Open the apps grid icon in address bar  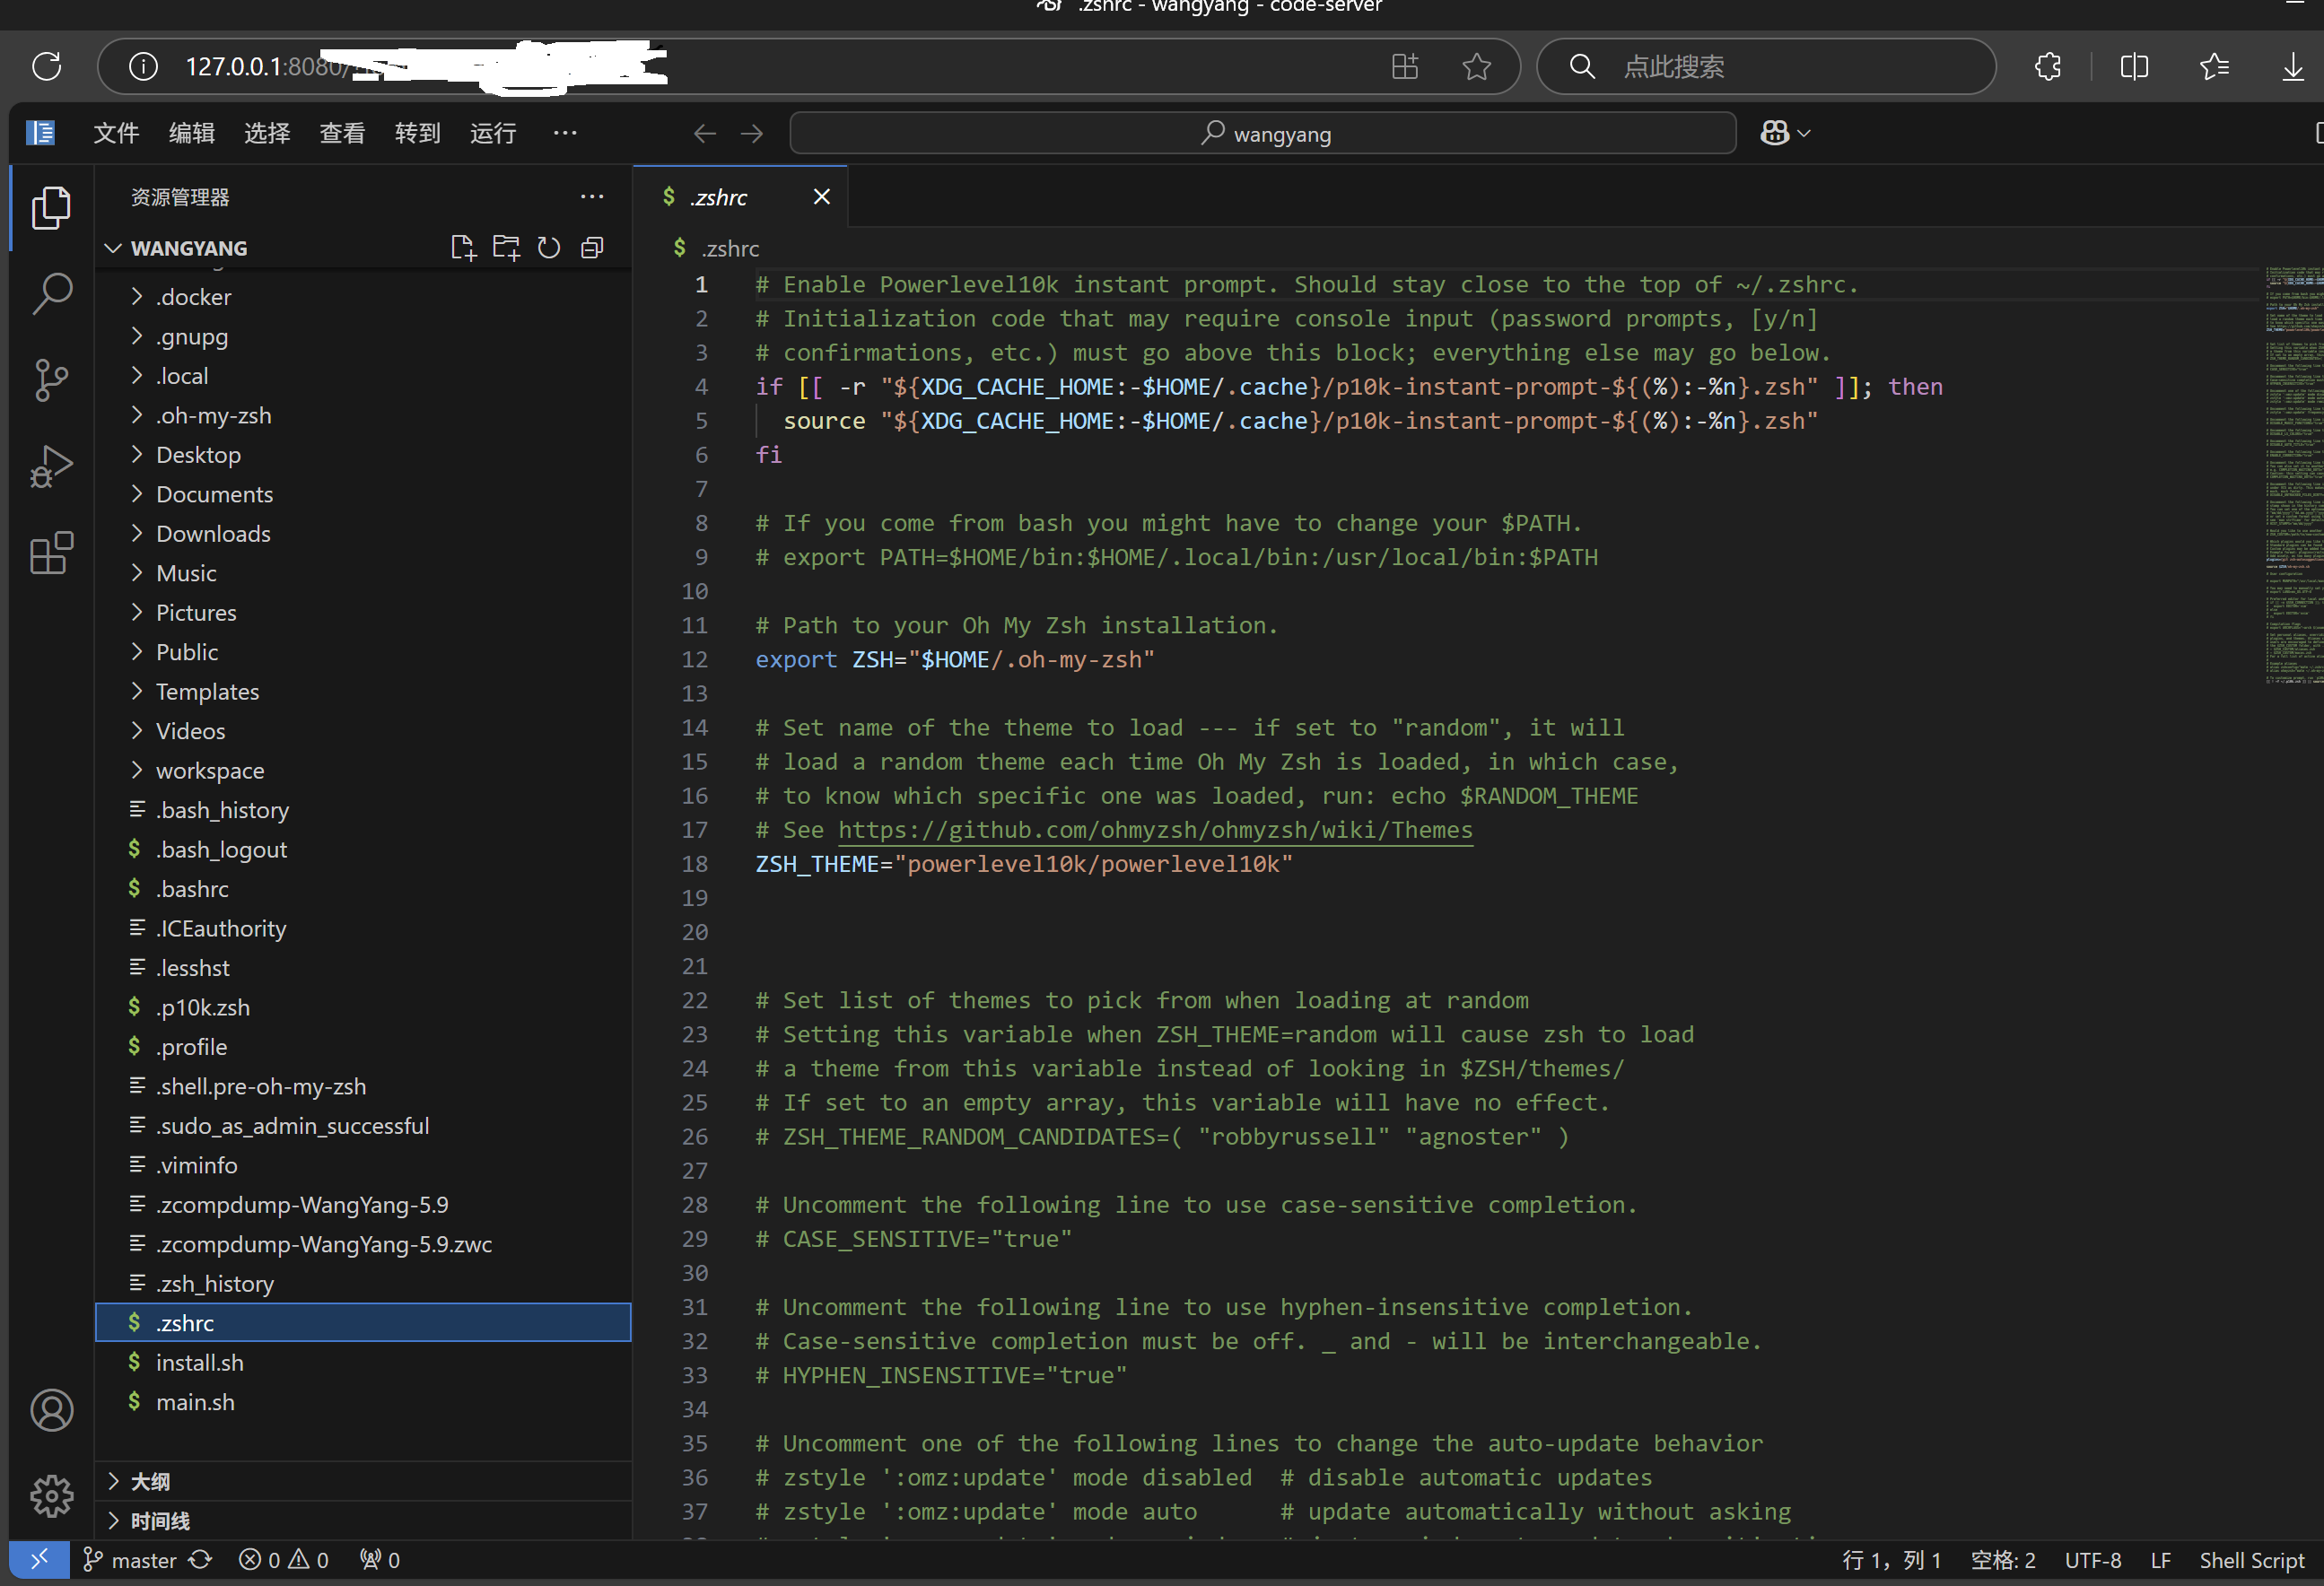1405,66
